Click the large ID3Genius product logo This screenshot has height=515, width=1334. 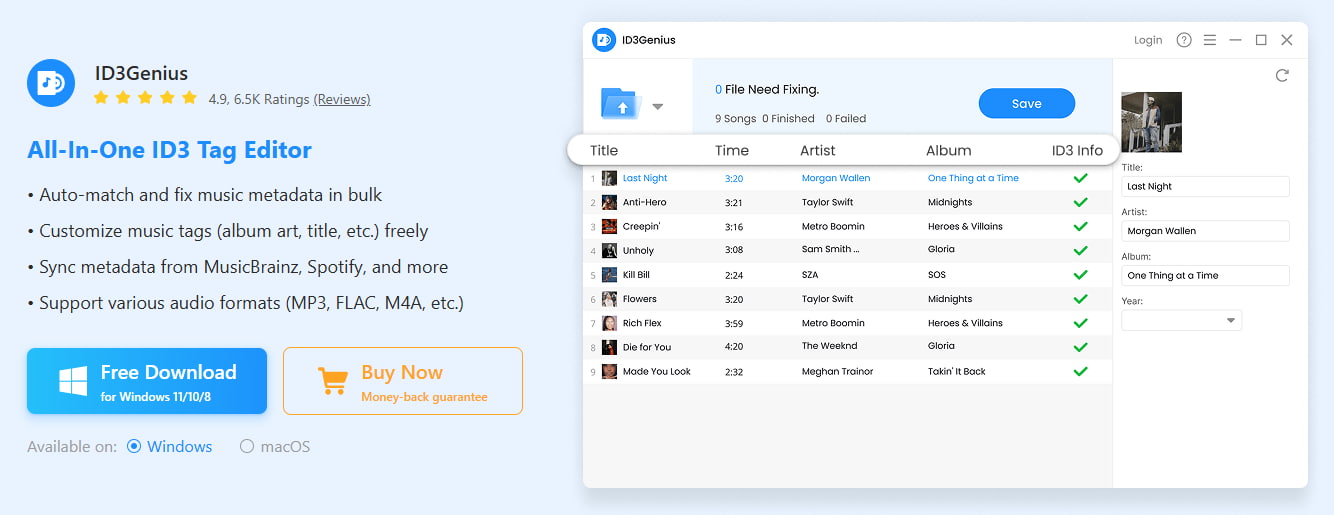click(x=51, y=83)
